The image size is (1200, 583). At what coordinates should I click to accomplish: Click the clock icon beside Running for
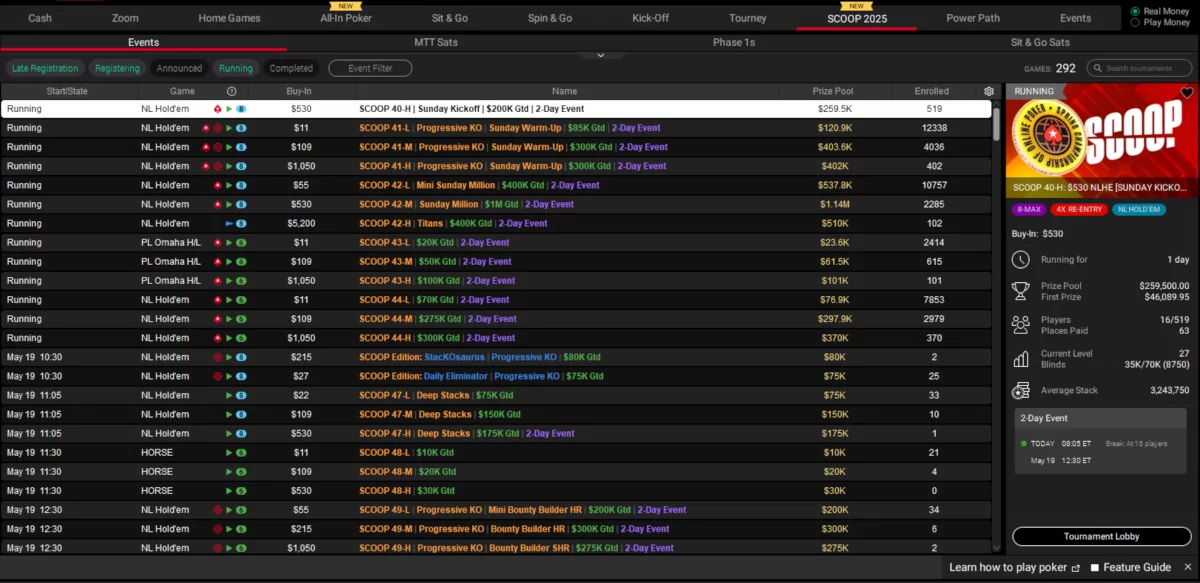(1021, 260)
